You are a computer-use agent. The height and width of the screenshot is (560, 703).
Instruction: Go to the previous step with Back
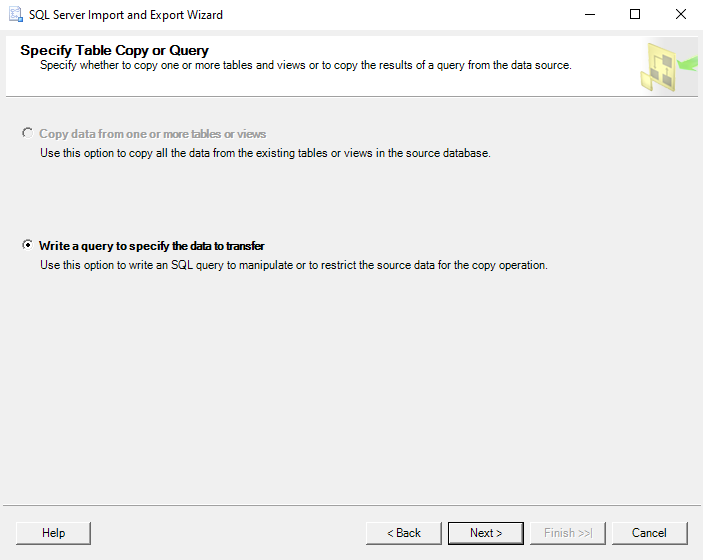click(x=404, y=533)
